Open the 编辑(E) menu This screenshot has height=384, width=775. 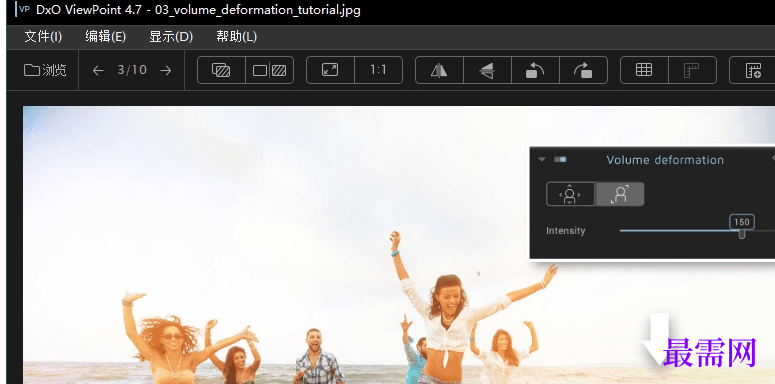[105, 37]
